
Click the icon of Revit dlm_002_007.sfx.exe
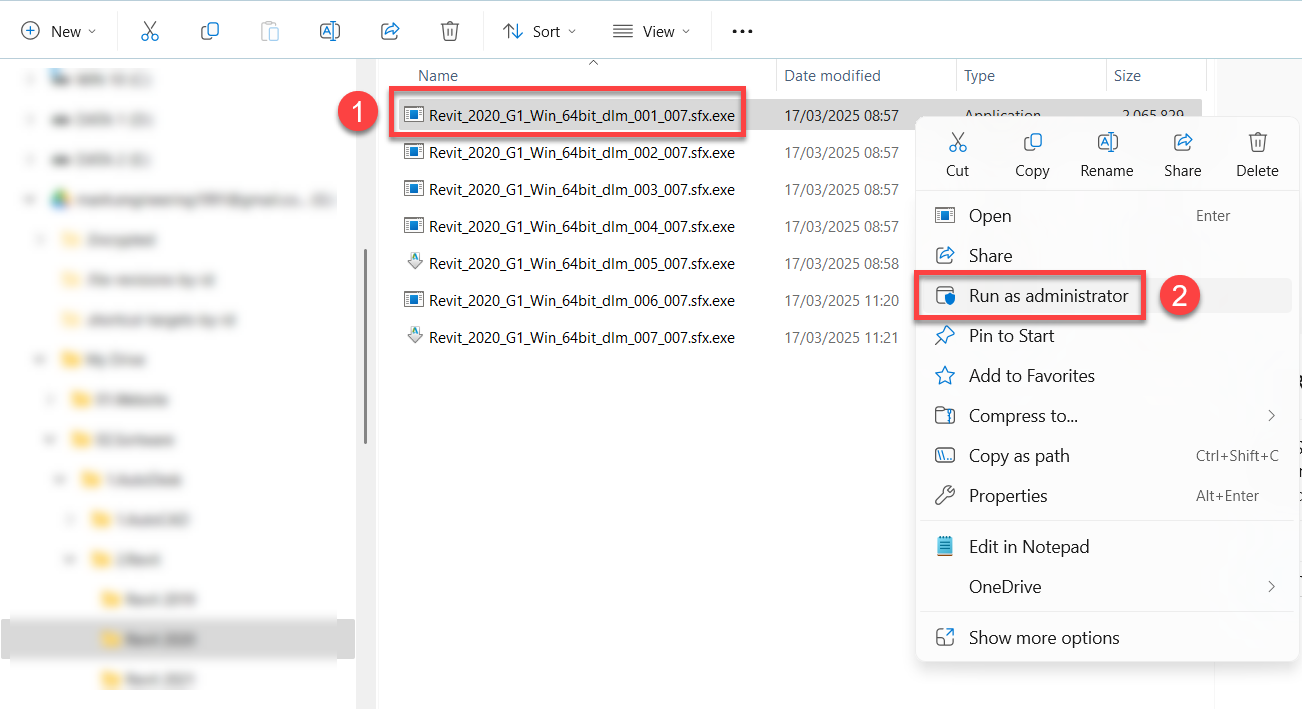click(414, 152)
